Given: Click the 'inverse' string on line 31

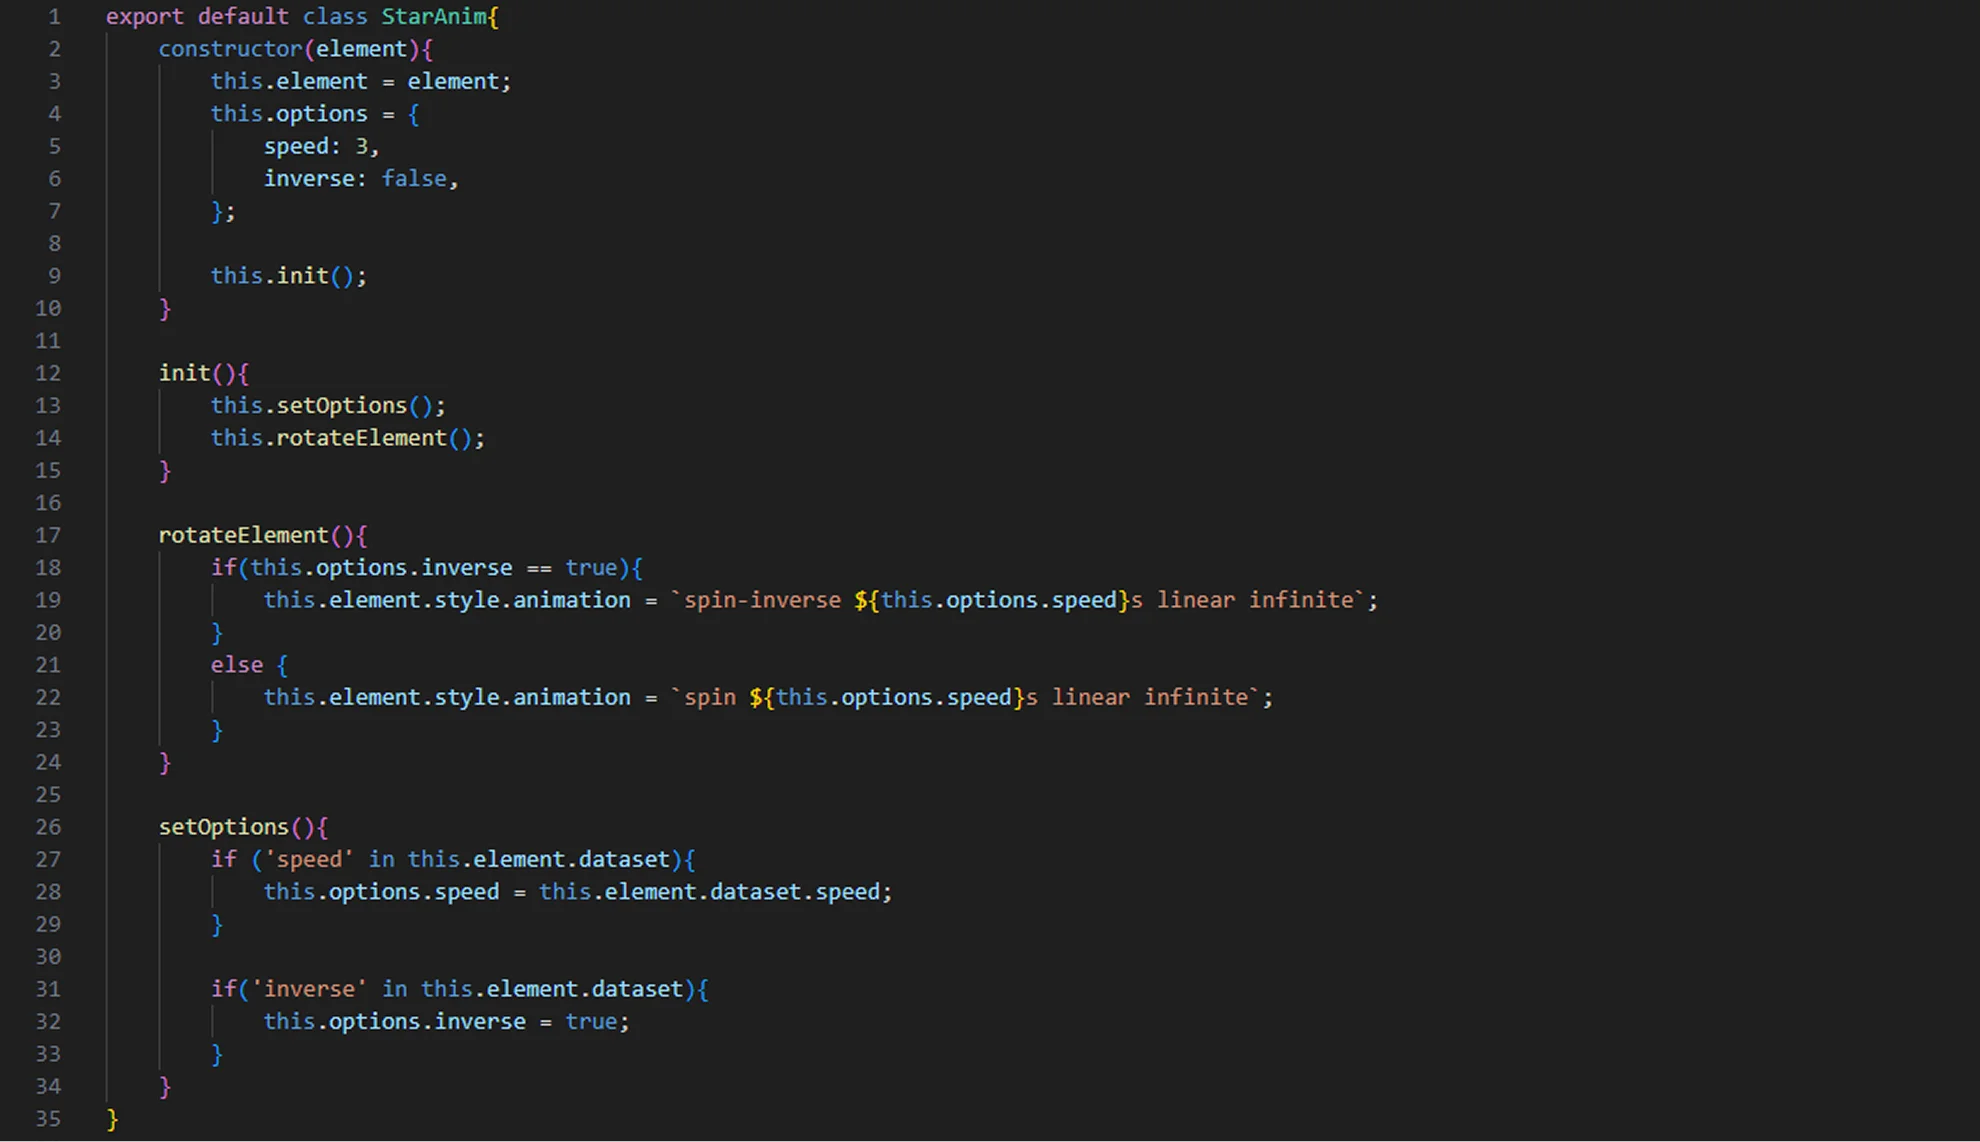Looking at the screenshot, I should (x=309, y=989).
